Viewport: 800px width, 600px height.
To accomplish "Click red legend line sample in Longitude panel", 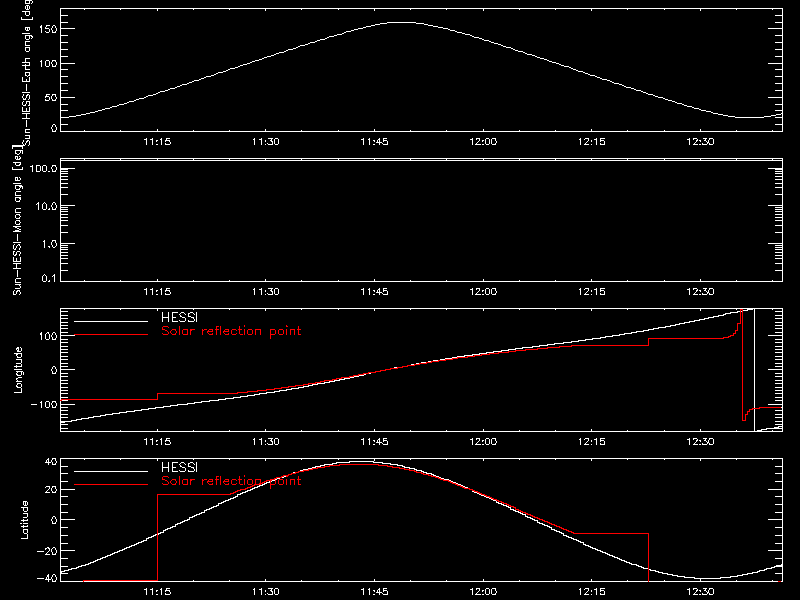I will point(111,335).
